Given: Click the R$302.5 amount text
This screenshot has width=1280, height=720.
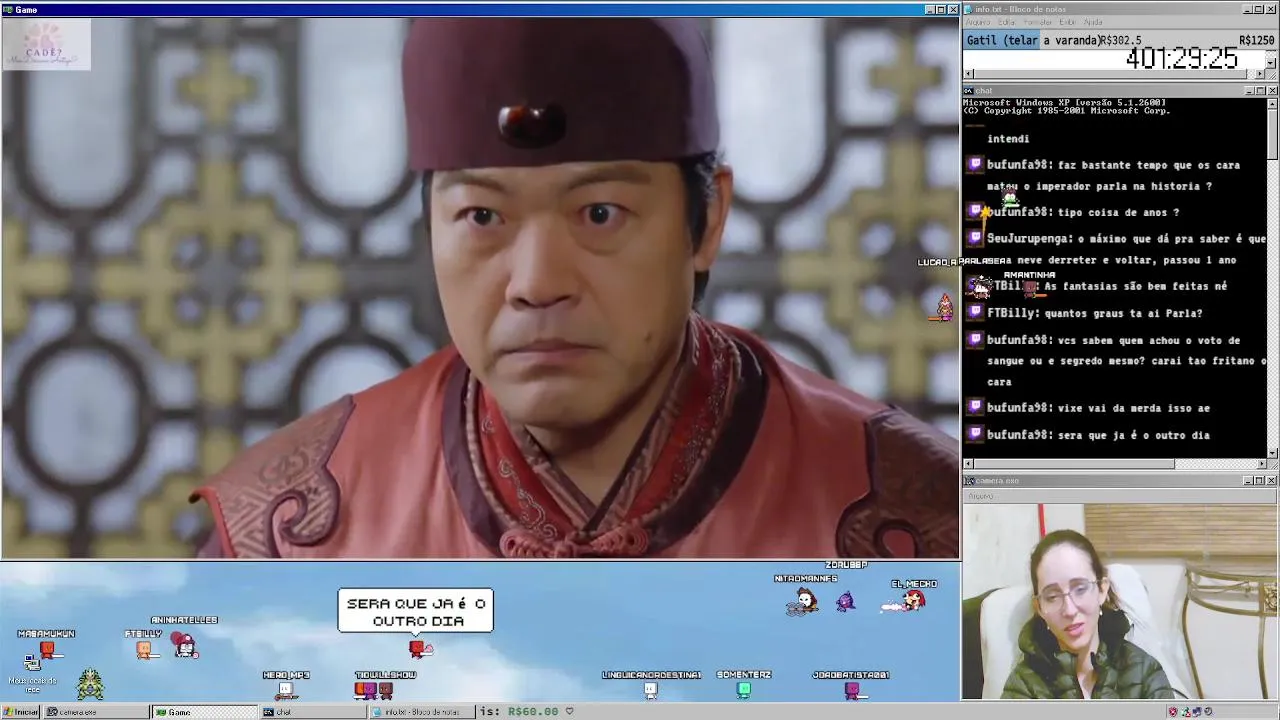Looking at the screenshot, I should pyautogui.click(x=1120, y=41).
